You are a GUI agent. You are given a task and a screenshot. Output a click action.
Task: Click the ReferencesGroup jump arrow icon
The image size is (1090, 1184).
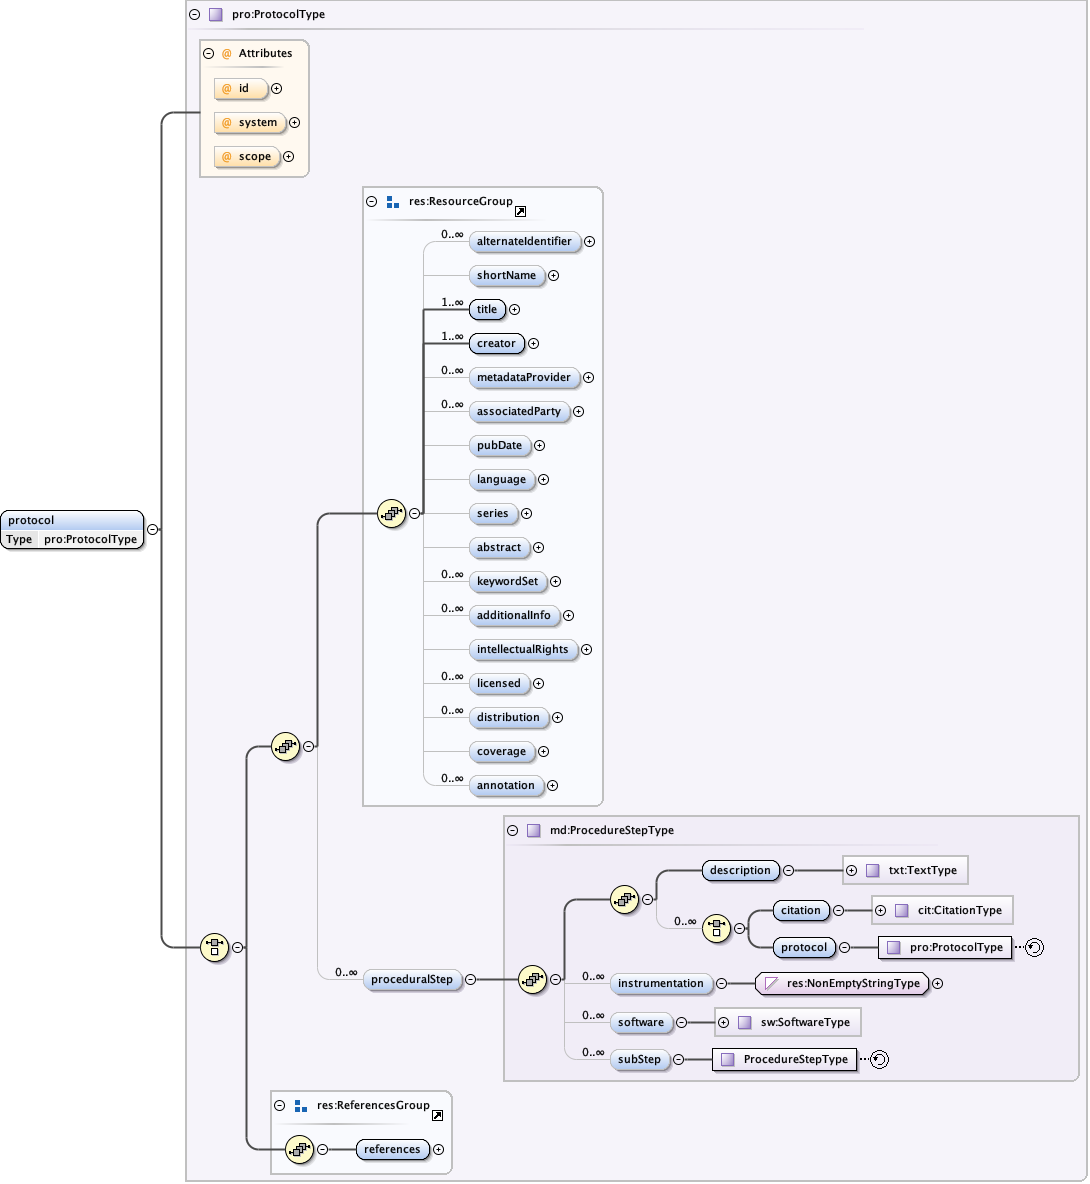(437, 1115)
